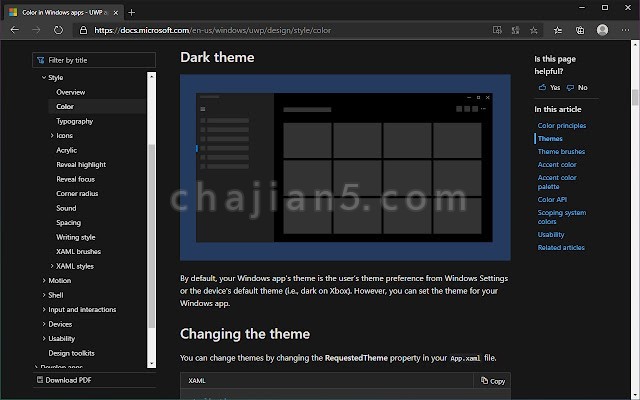The height and width of the screenshot is (400, 640).
Task: Jump to Themes section link
Action: (x=550, y=138)
